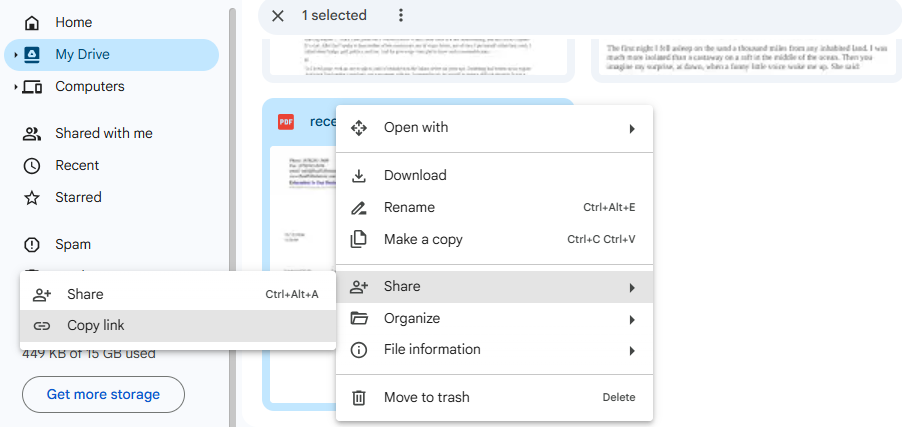Expand the Organize submenu arrow
Screen dimensions: 902x427
pos(631,319)
